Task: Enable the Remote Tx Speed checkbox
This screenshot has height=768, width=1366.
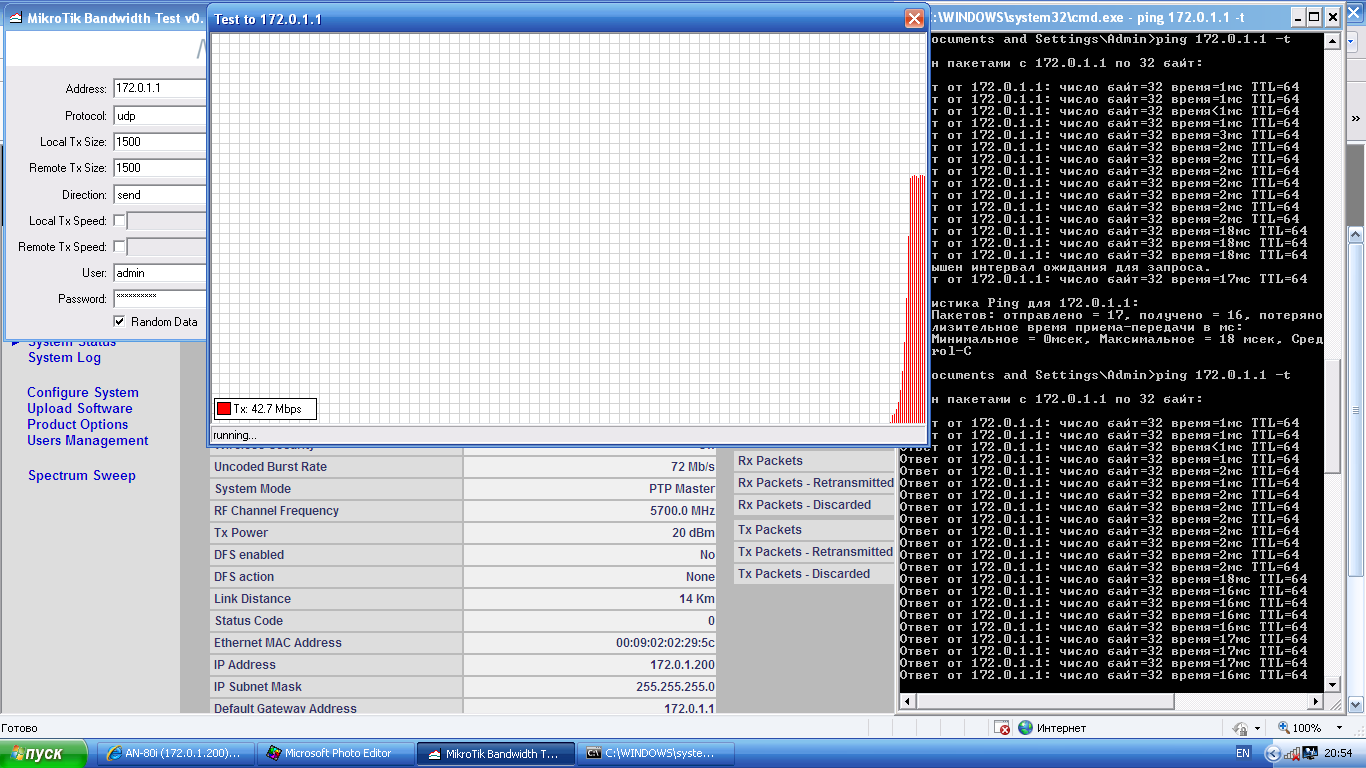Action: click(119, 246)
